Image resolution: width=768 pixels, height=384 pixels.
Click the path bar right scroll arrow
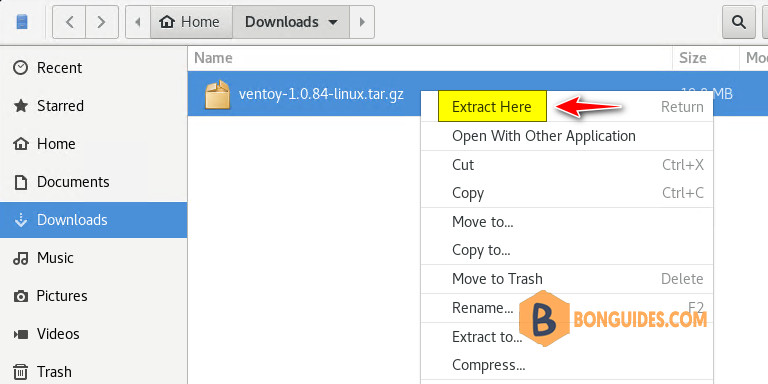click(x=362, y=22)
